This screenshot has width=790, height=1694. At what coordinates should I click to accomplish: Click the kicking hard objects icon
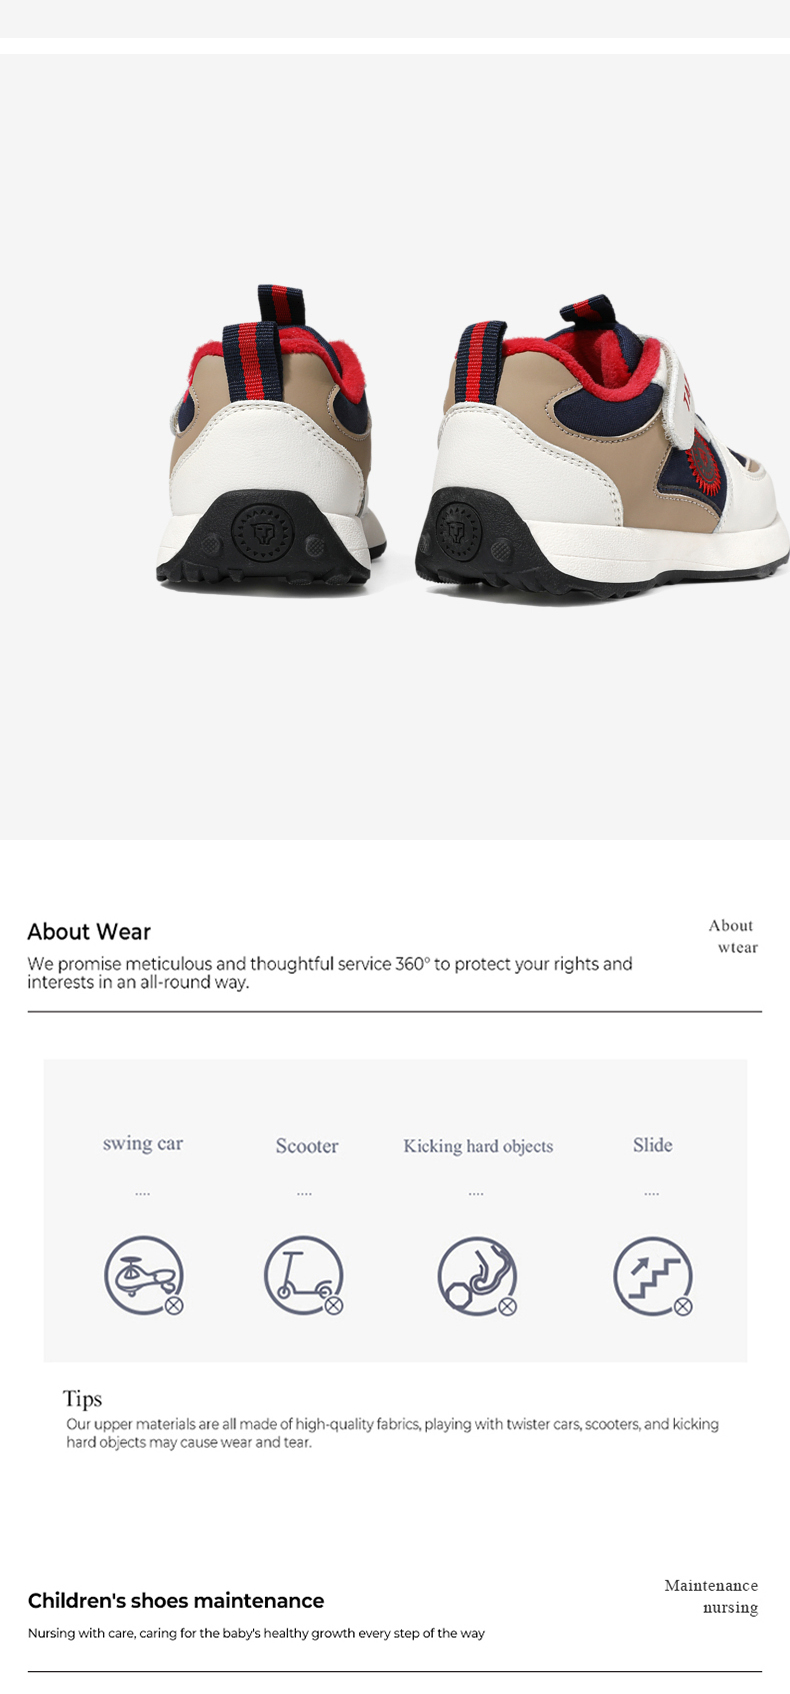pyautogui.click(x=478, y=1276)
